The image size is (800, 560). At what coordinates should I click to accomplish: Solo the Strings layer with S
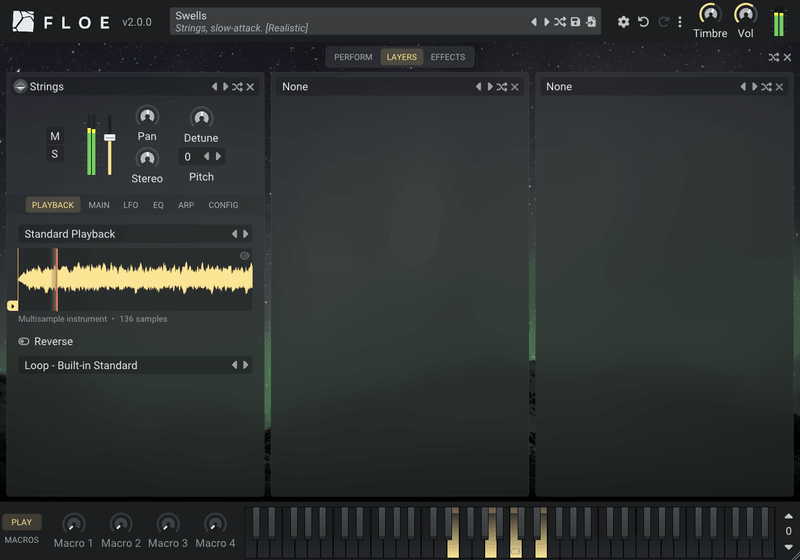click(x=55, y=154)
